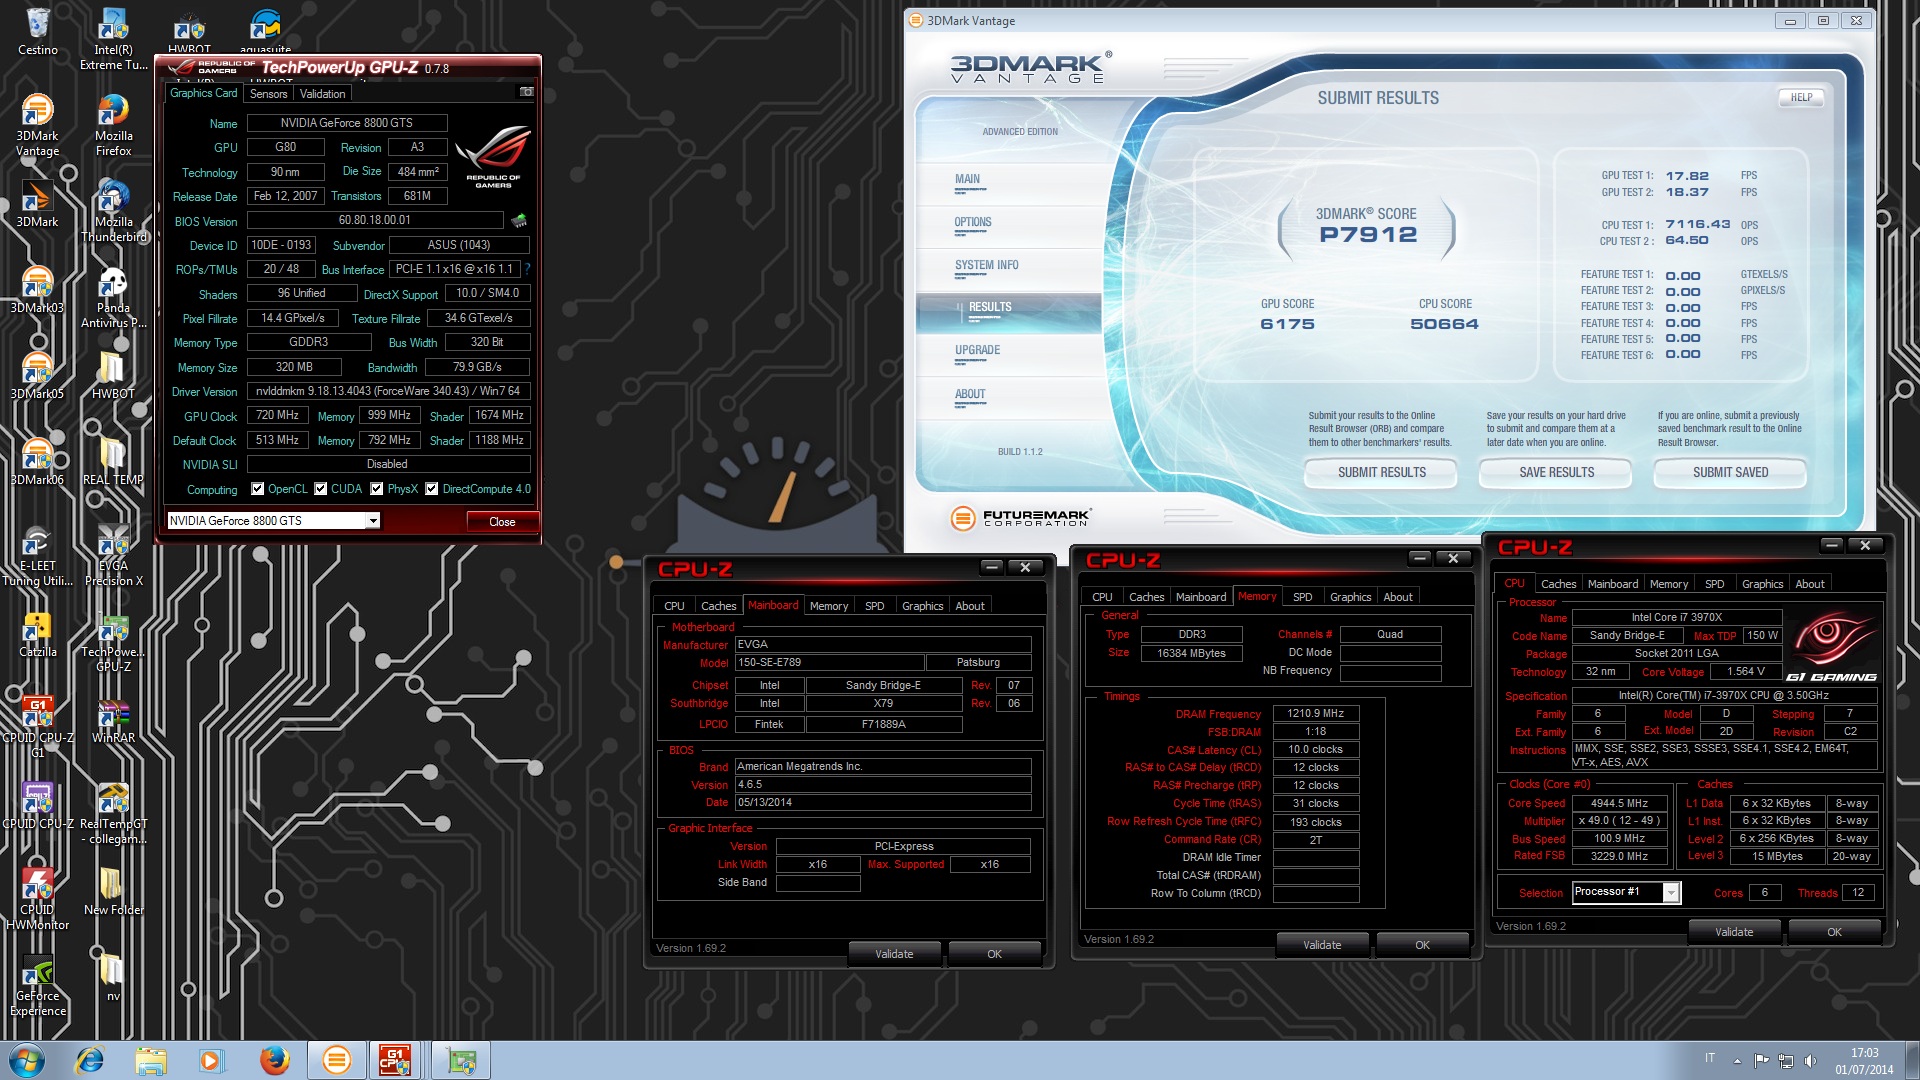Open E-LEET Tuning Utility shortcut

pyautogui.click(x=37, y=555)
